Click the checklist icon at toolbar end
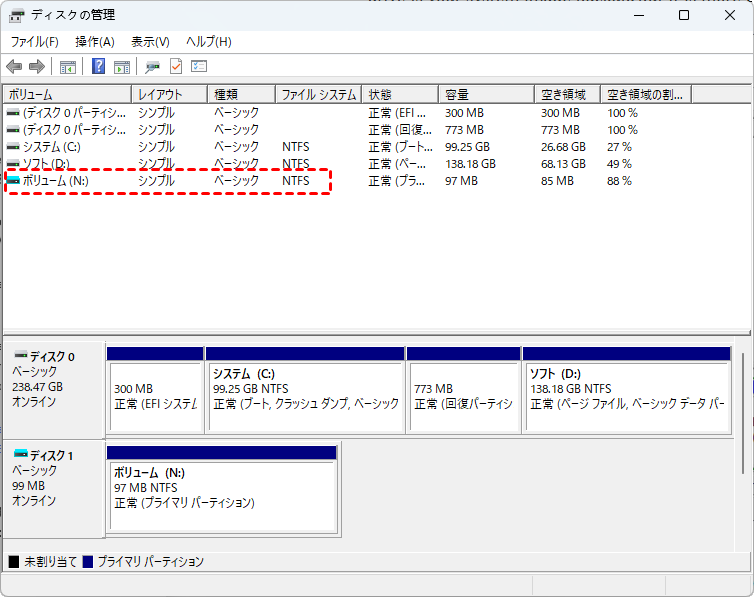This screenshot has height=597, width=754. tap(199, 67)
